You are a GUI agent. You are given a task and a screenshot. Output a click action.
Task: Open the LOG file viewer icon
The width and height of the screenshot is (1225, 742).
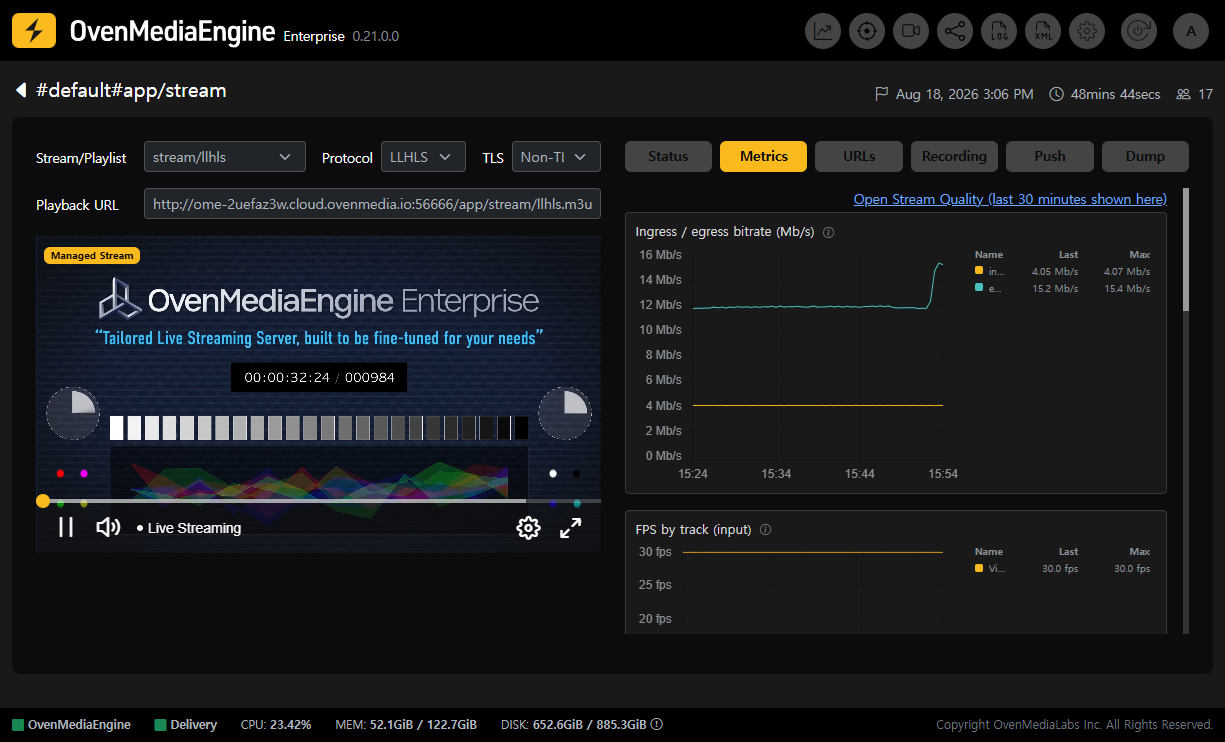pyautogui.click(x=999, y=31)
